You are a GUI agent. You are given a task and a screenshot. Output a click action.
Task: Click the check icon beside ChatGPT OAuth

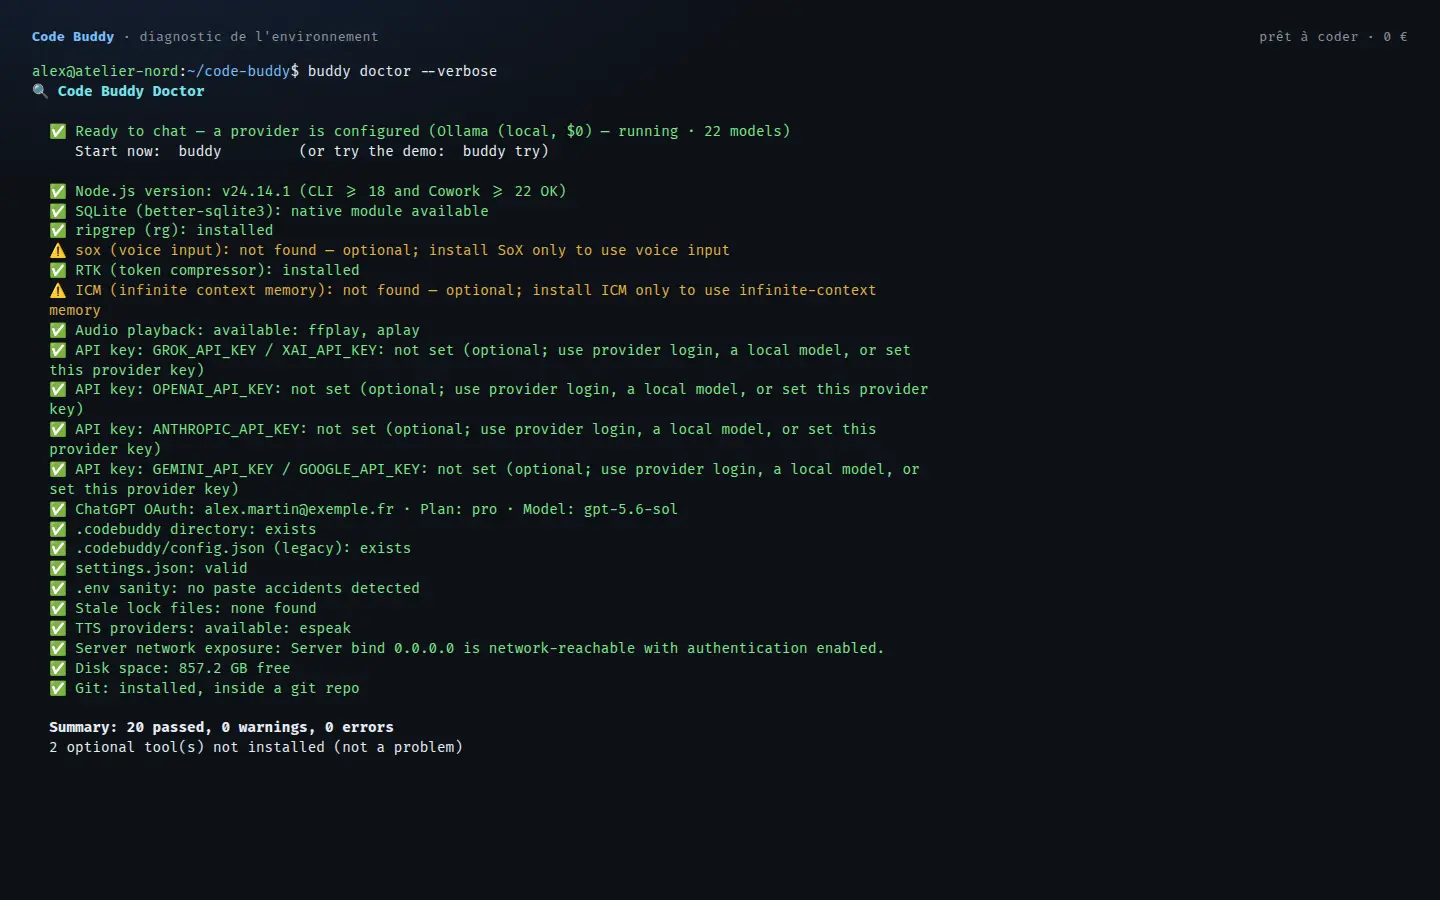pyautogui.click(x=58, y=509)
